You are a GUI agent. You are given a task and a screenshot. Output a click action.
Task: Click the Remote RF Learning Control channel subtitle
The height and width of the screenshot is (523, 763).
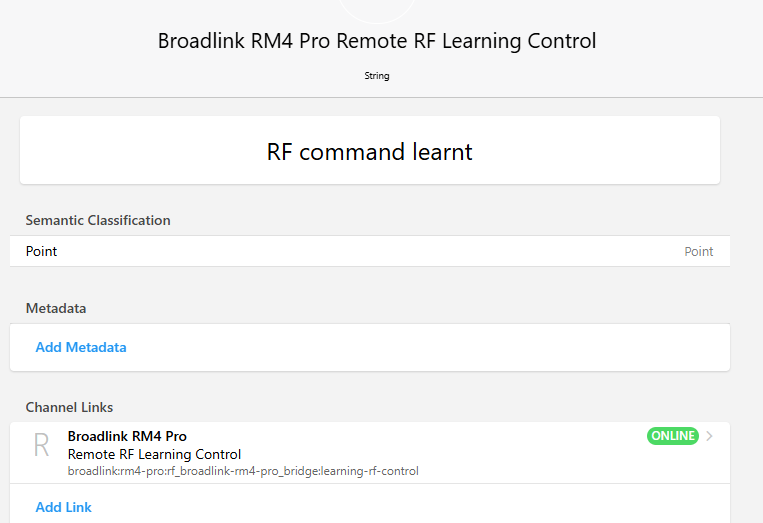click(x=154, y=454)
